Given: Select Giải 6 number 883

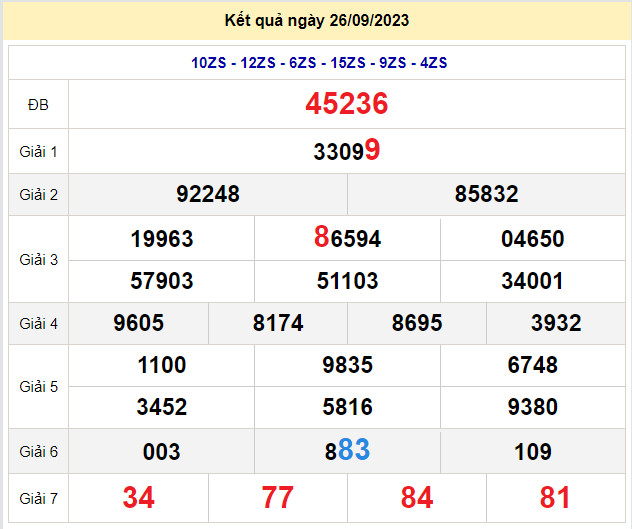Looking at the screenshot, I should pos(347,450).
